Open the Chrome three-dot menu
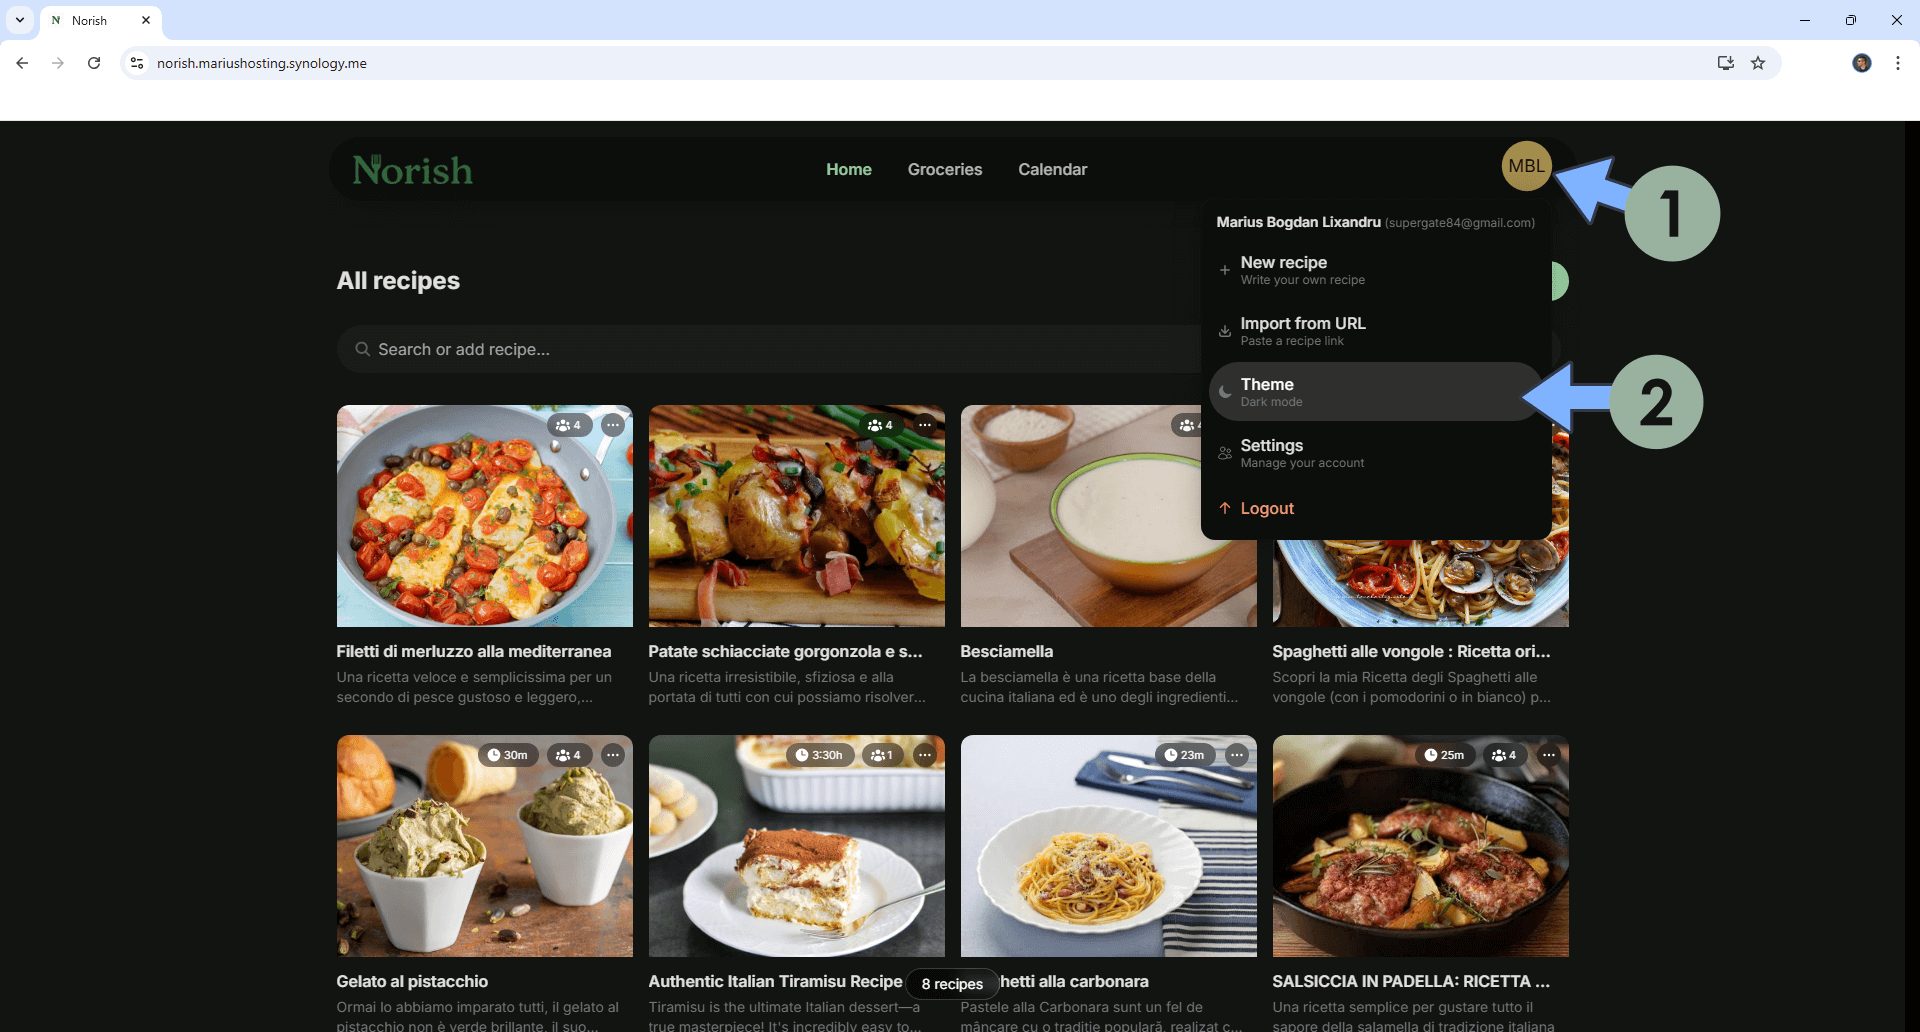This screenshot has width=1920, height=1032. tap(1897, 63)
